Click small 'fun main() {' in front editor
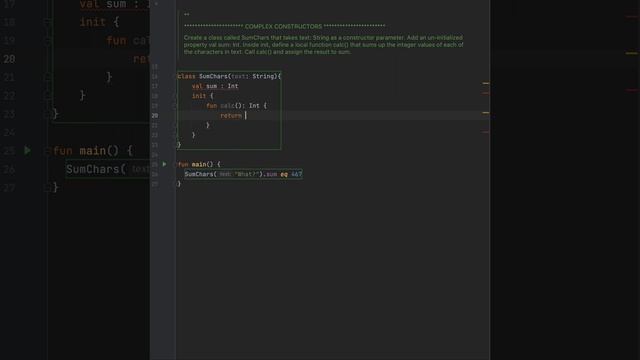The image size is (640, 360). click(x=199, y=164)
